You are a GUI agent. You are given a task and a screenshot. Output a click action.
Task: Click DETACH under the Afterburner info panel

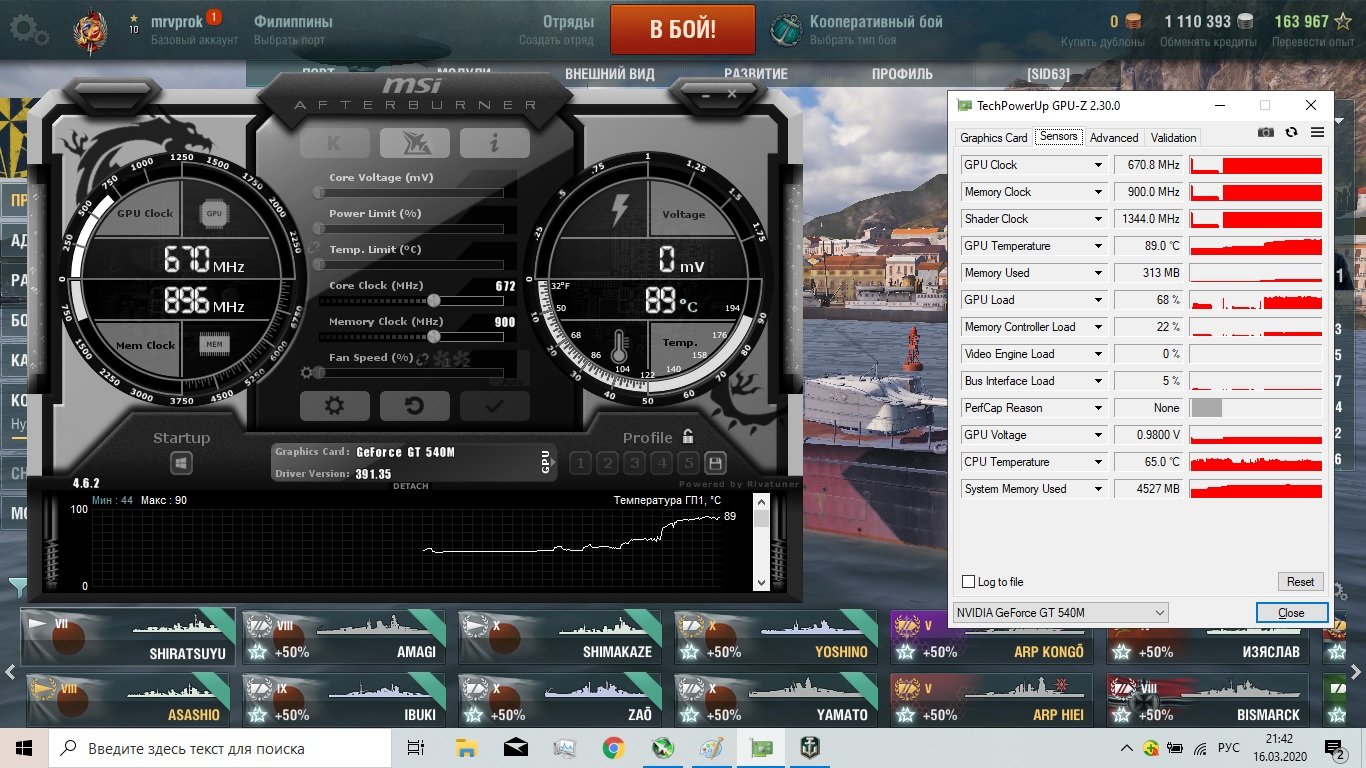pos(411,486)
